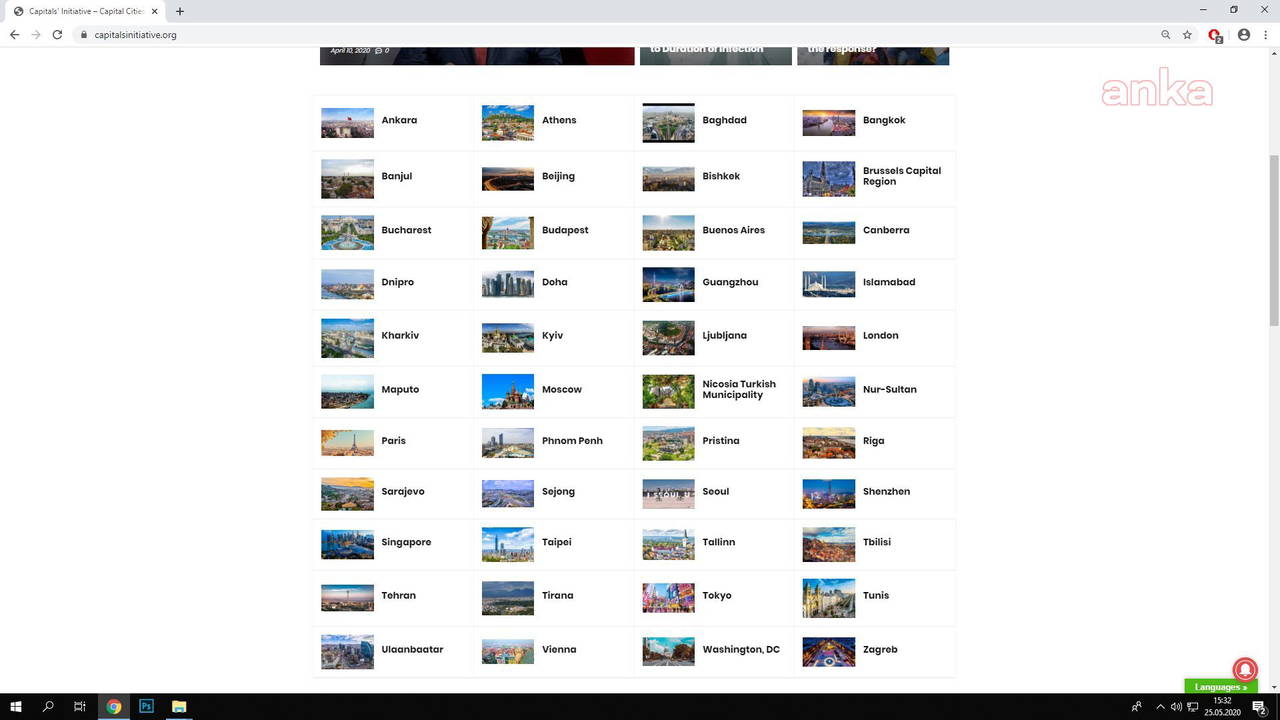Open the Windows action center notifications icon

(x=1259, y=707)
